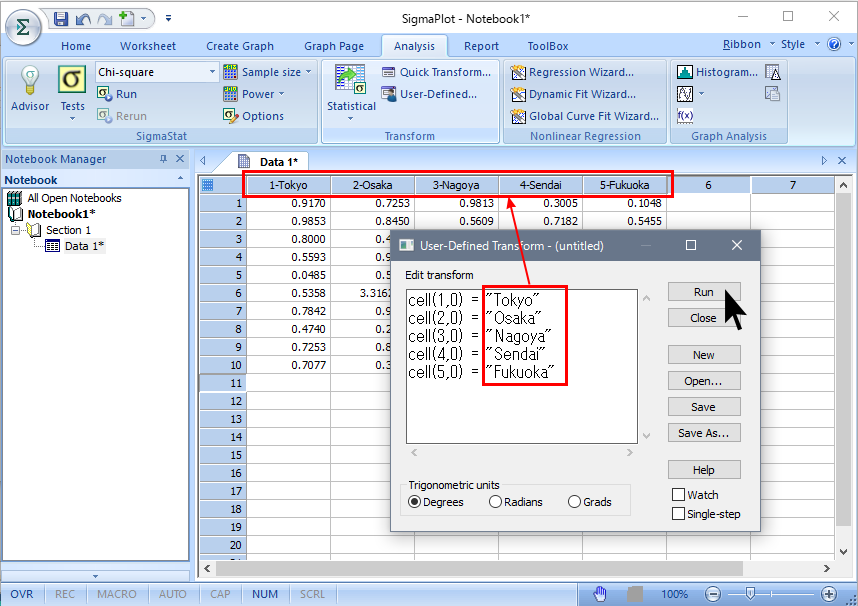The width and height of the screenshot is (858, 606).
Task: Click inside the Edit transform text box
Action: pyautogui.click(x=521, y=366)
